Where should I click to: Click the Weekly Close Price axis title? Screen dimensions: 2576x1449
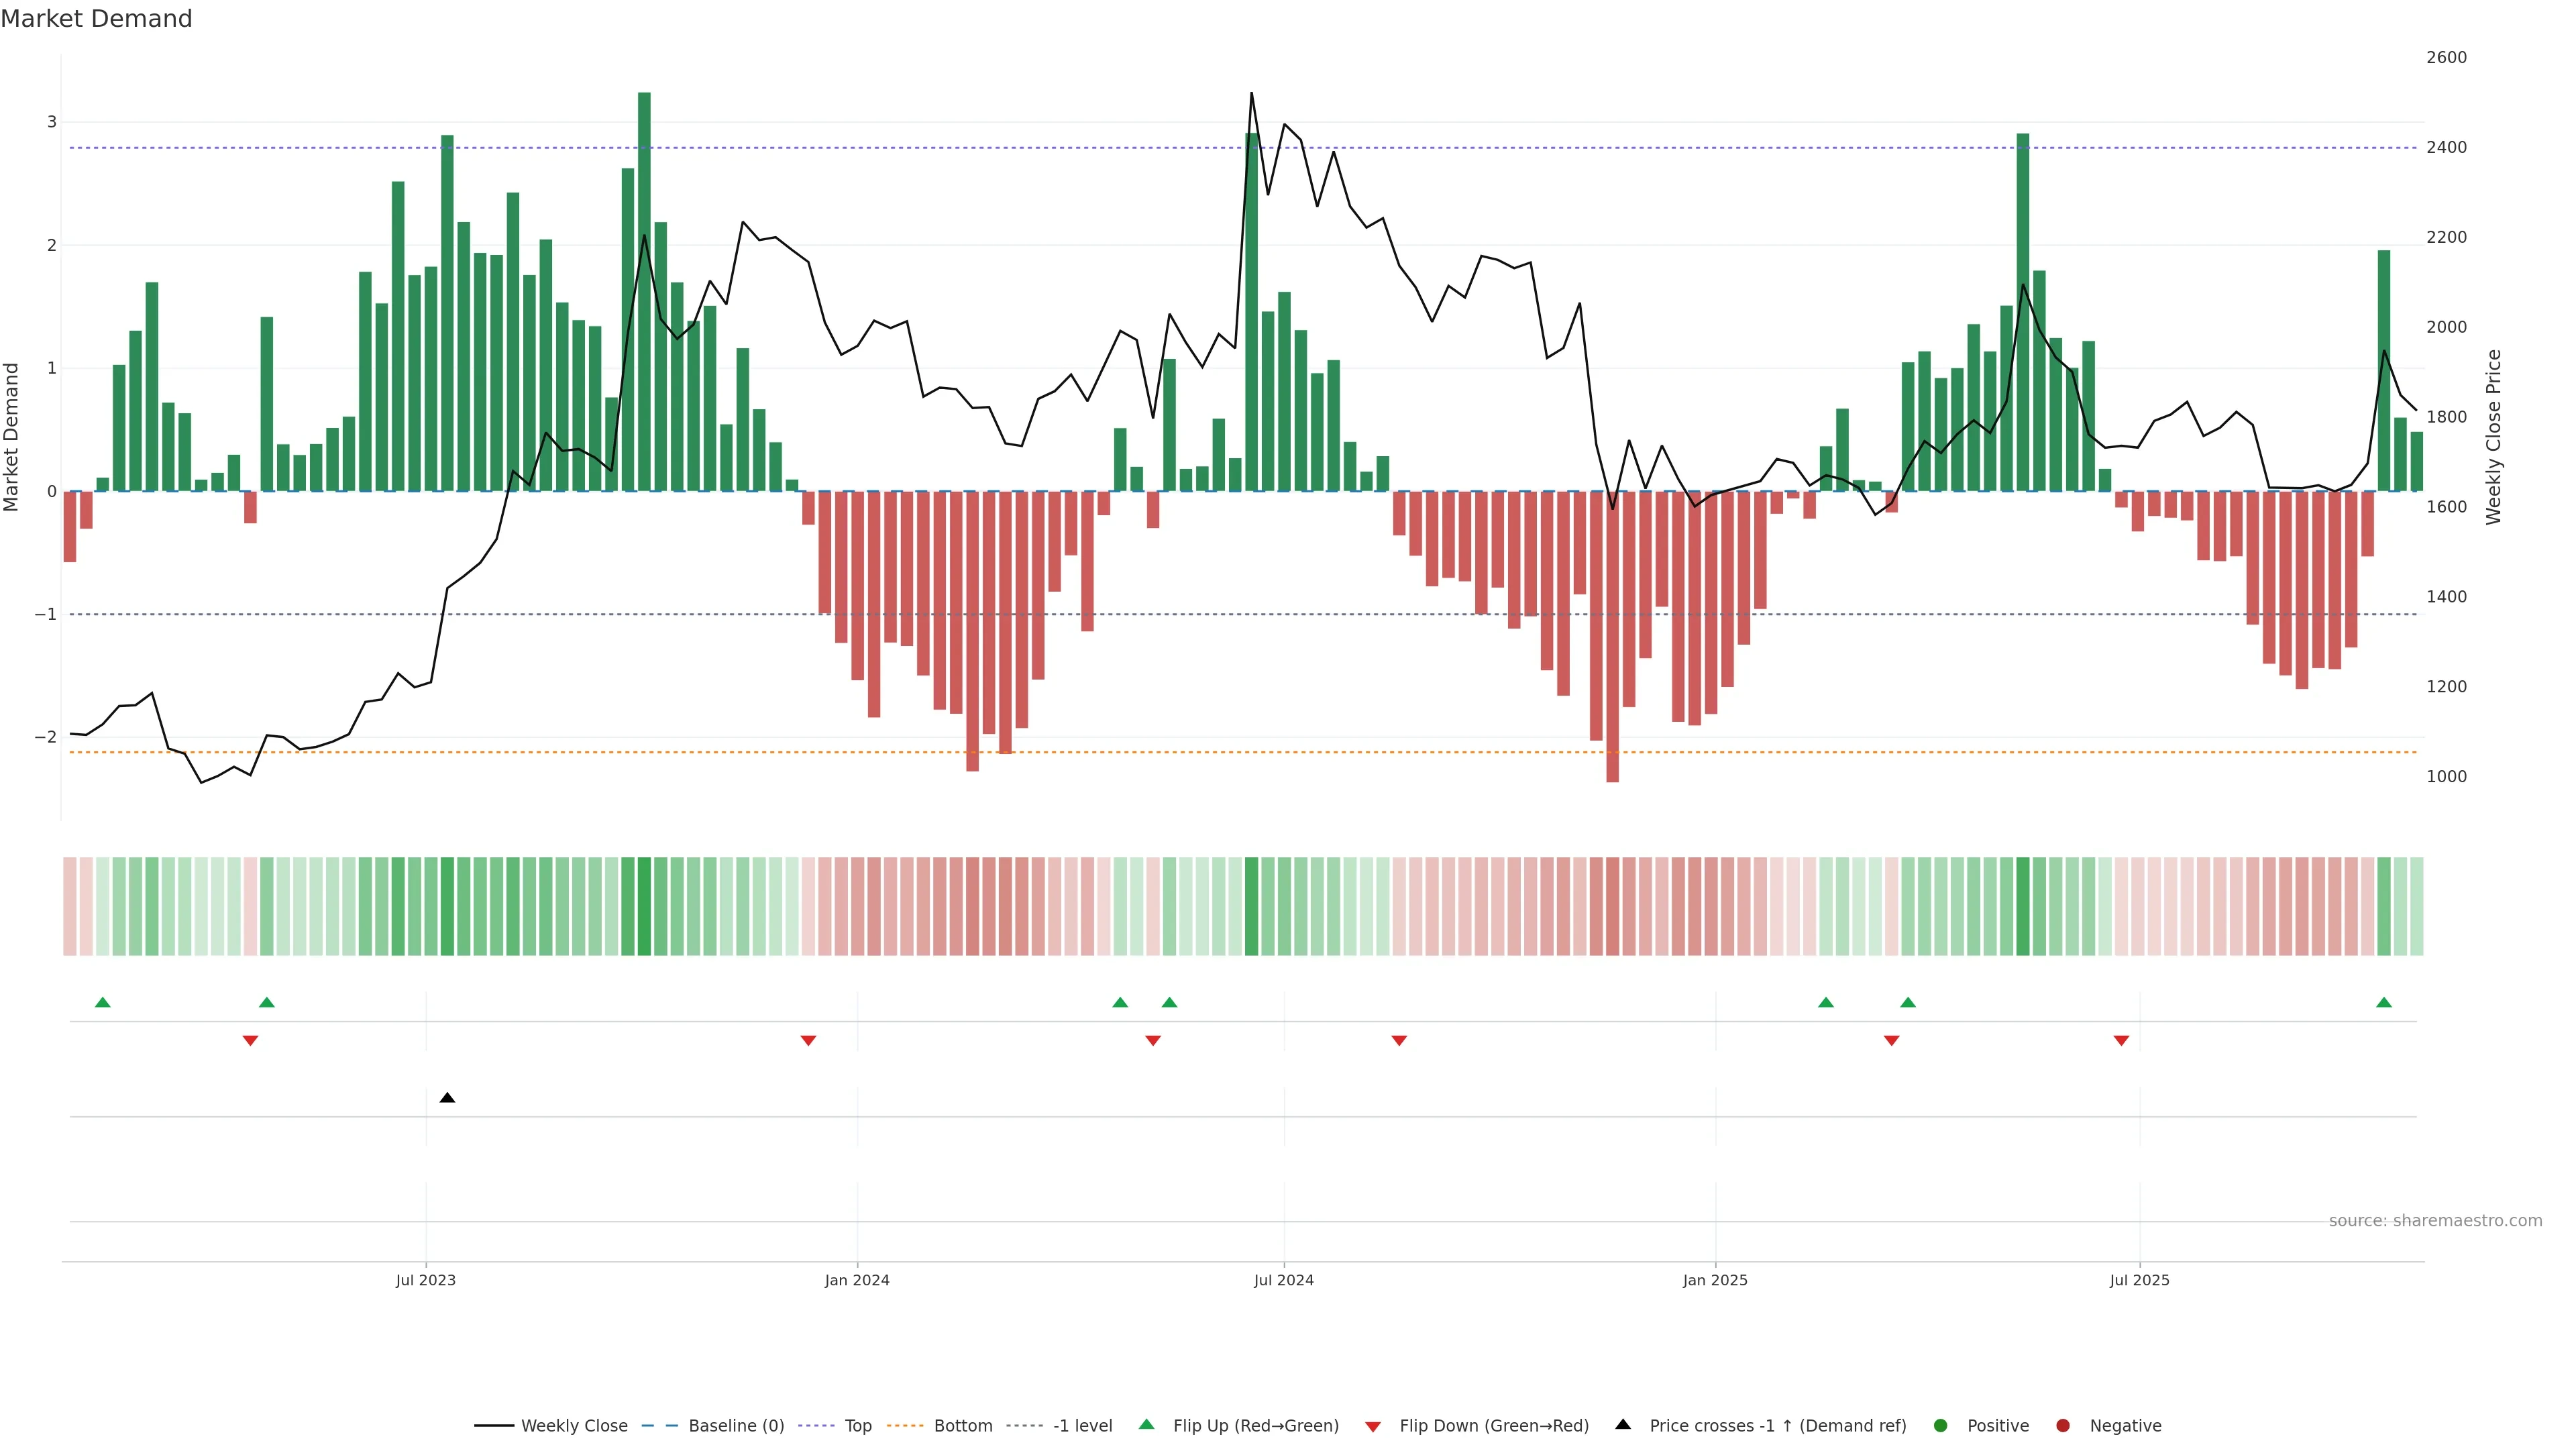point(2493,437)
